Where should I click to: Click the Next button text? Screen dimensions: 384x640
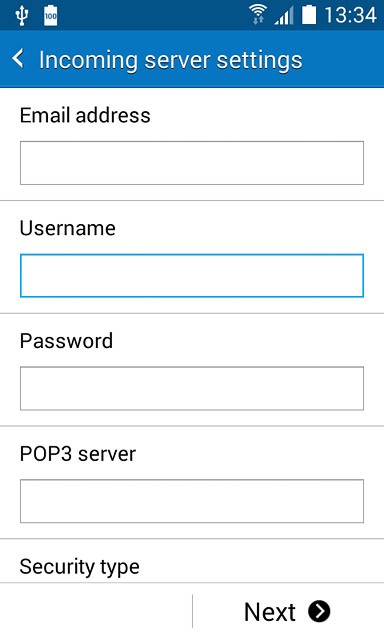click(x=270, y=612)
